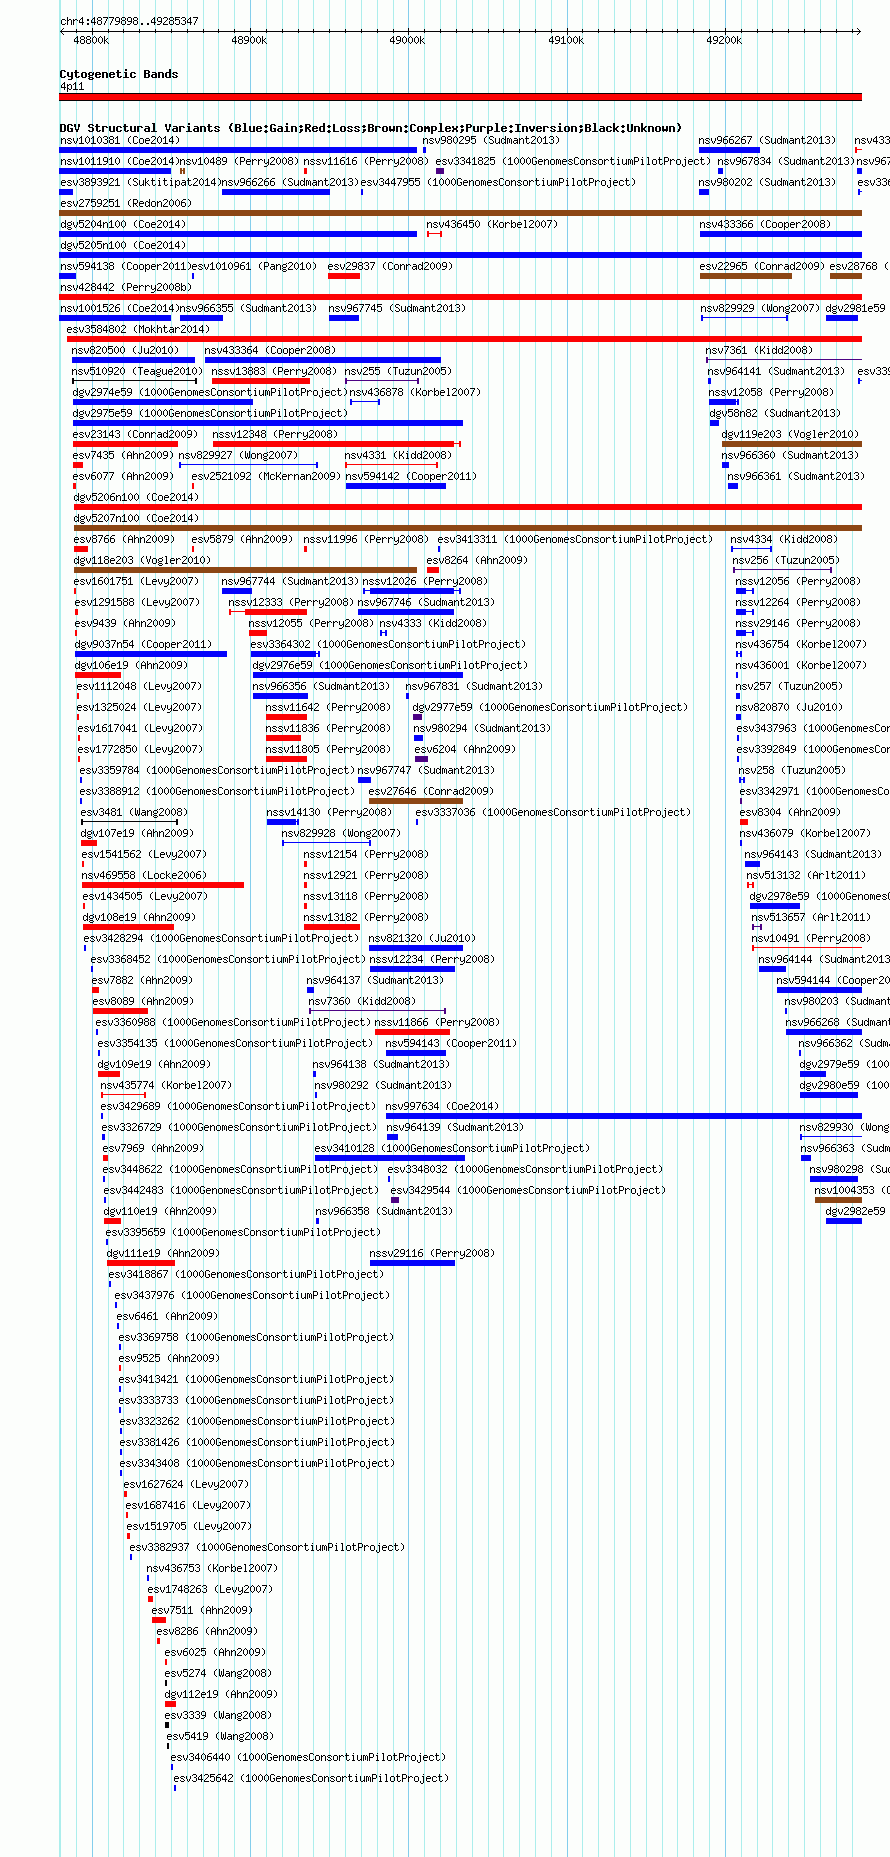
Task: Click nsv7360 (Kidd2008) variant label
Action: [x=361, y=1001]
